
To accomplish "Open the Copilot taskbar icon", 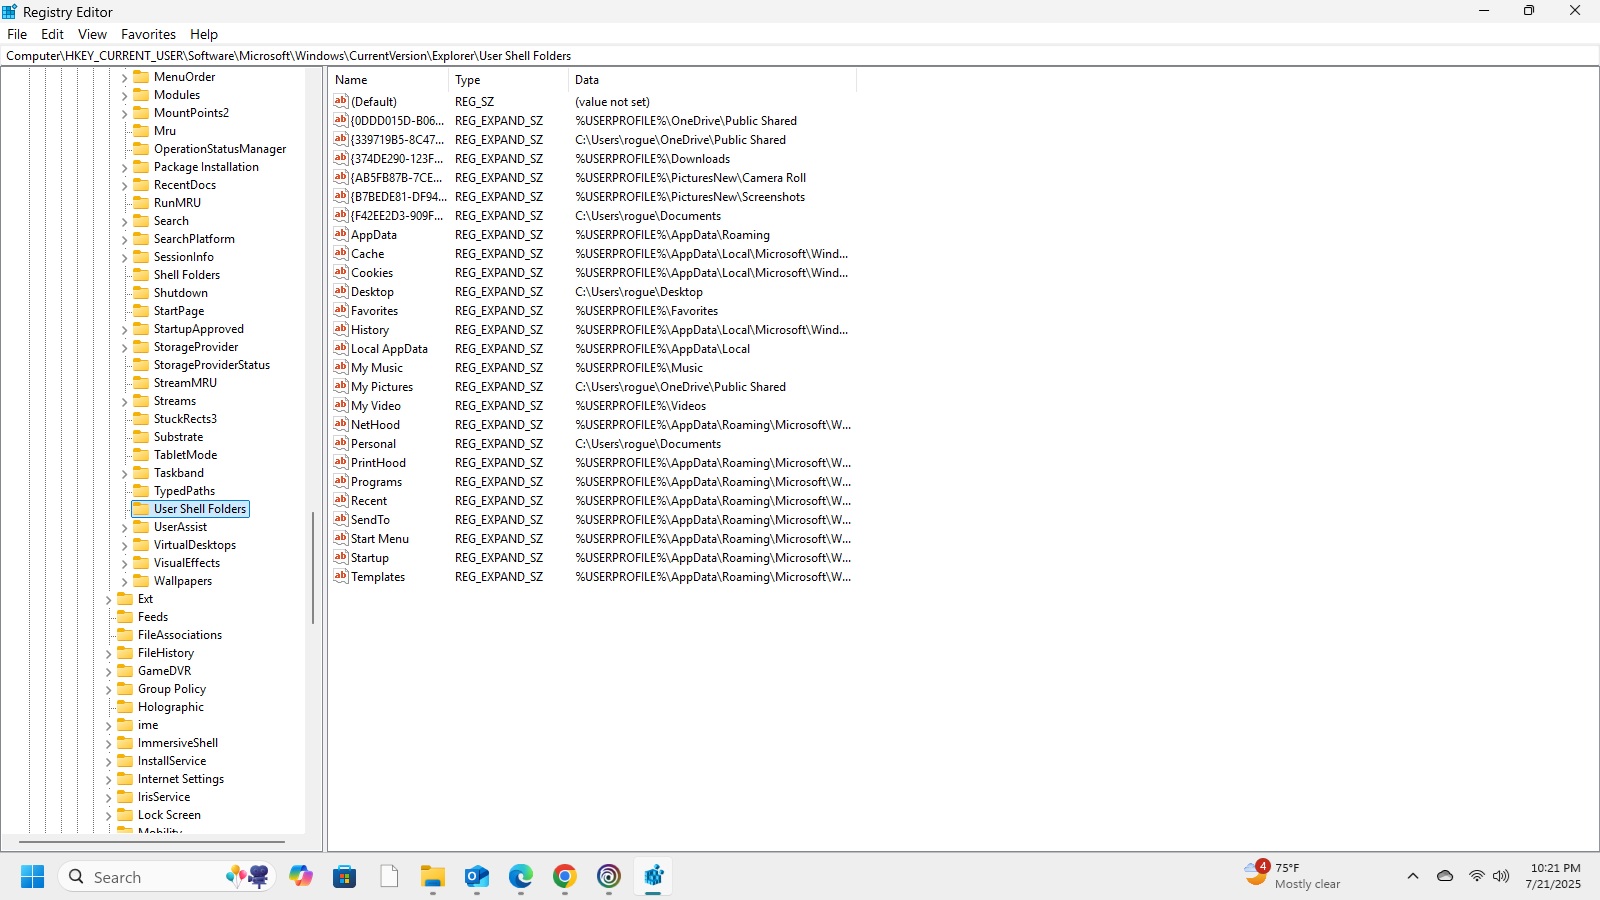I will [x=301, y=877].
